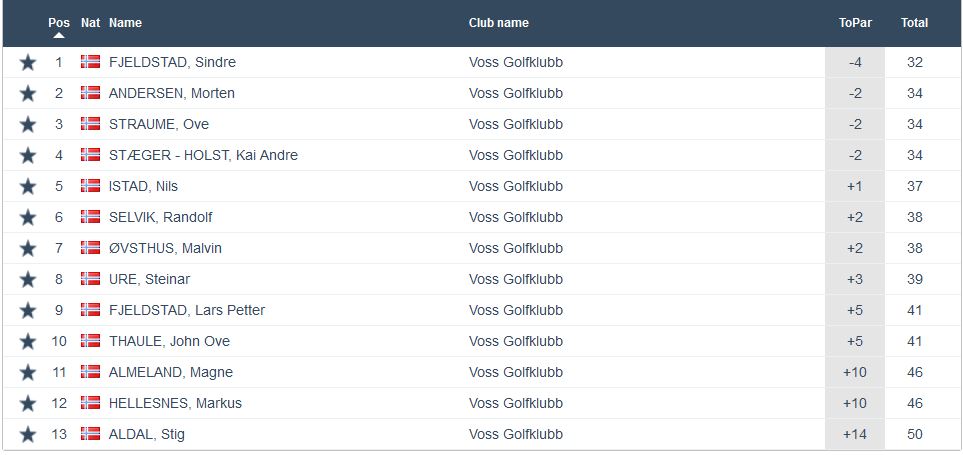Sort by Club name column header
This screenshot has height=455, width=963.
(498, 23)
